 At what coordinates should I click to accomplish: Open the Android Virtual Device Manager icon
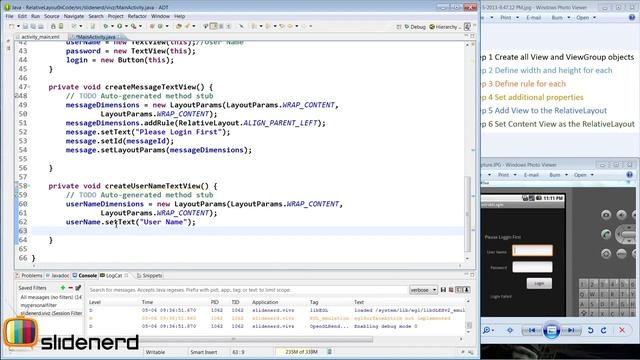61,26
